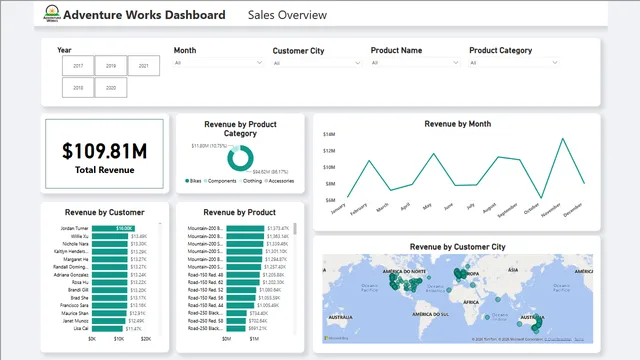Click the February axis label
640x360 pixels.
point(359,209)
